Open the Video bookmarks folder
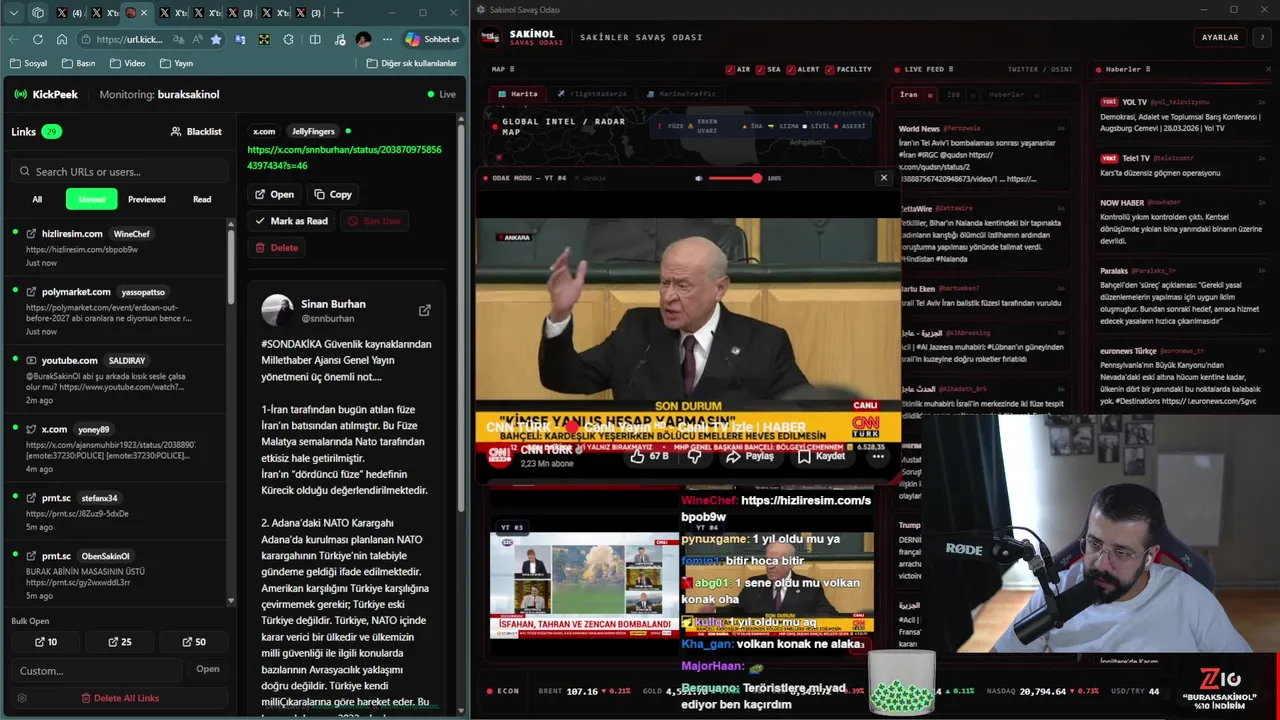Image resolution: width=1280 pixels, height=720 pixels. (x=127, y=63)
